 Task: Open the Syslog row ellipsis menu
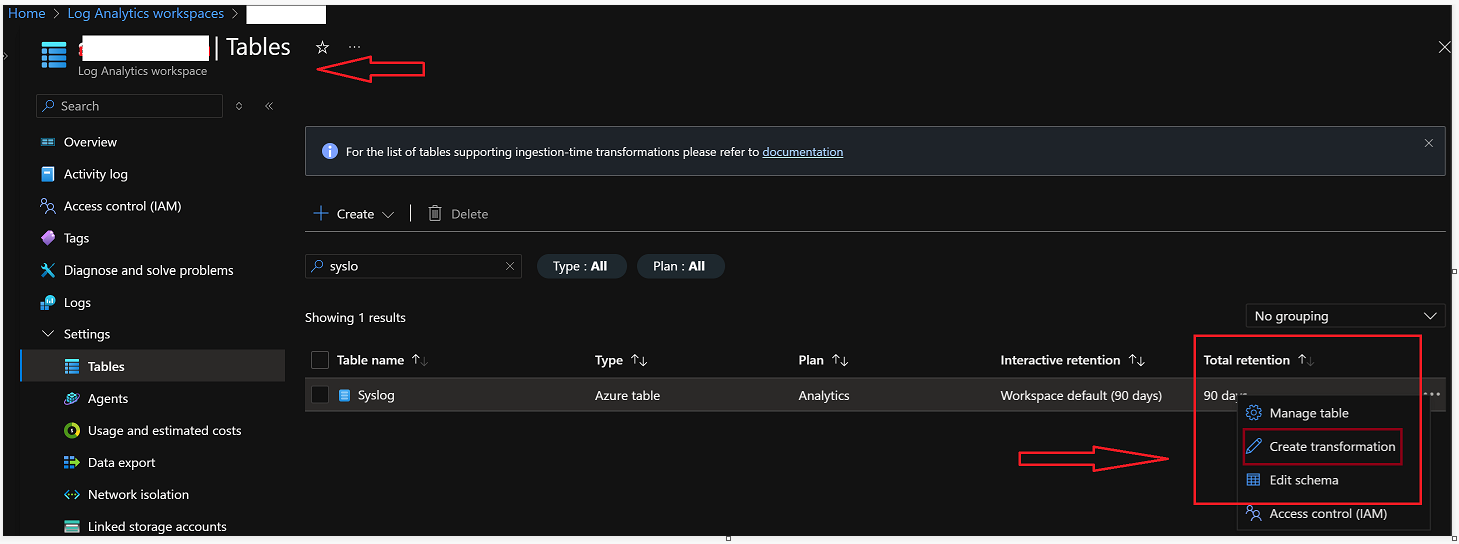coord(1433,394)
